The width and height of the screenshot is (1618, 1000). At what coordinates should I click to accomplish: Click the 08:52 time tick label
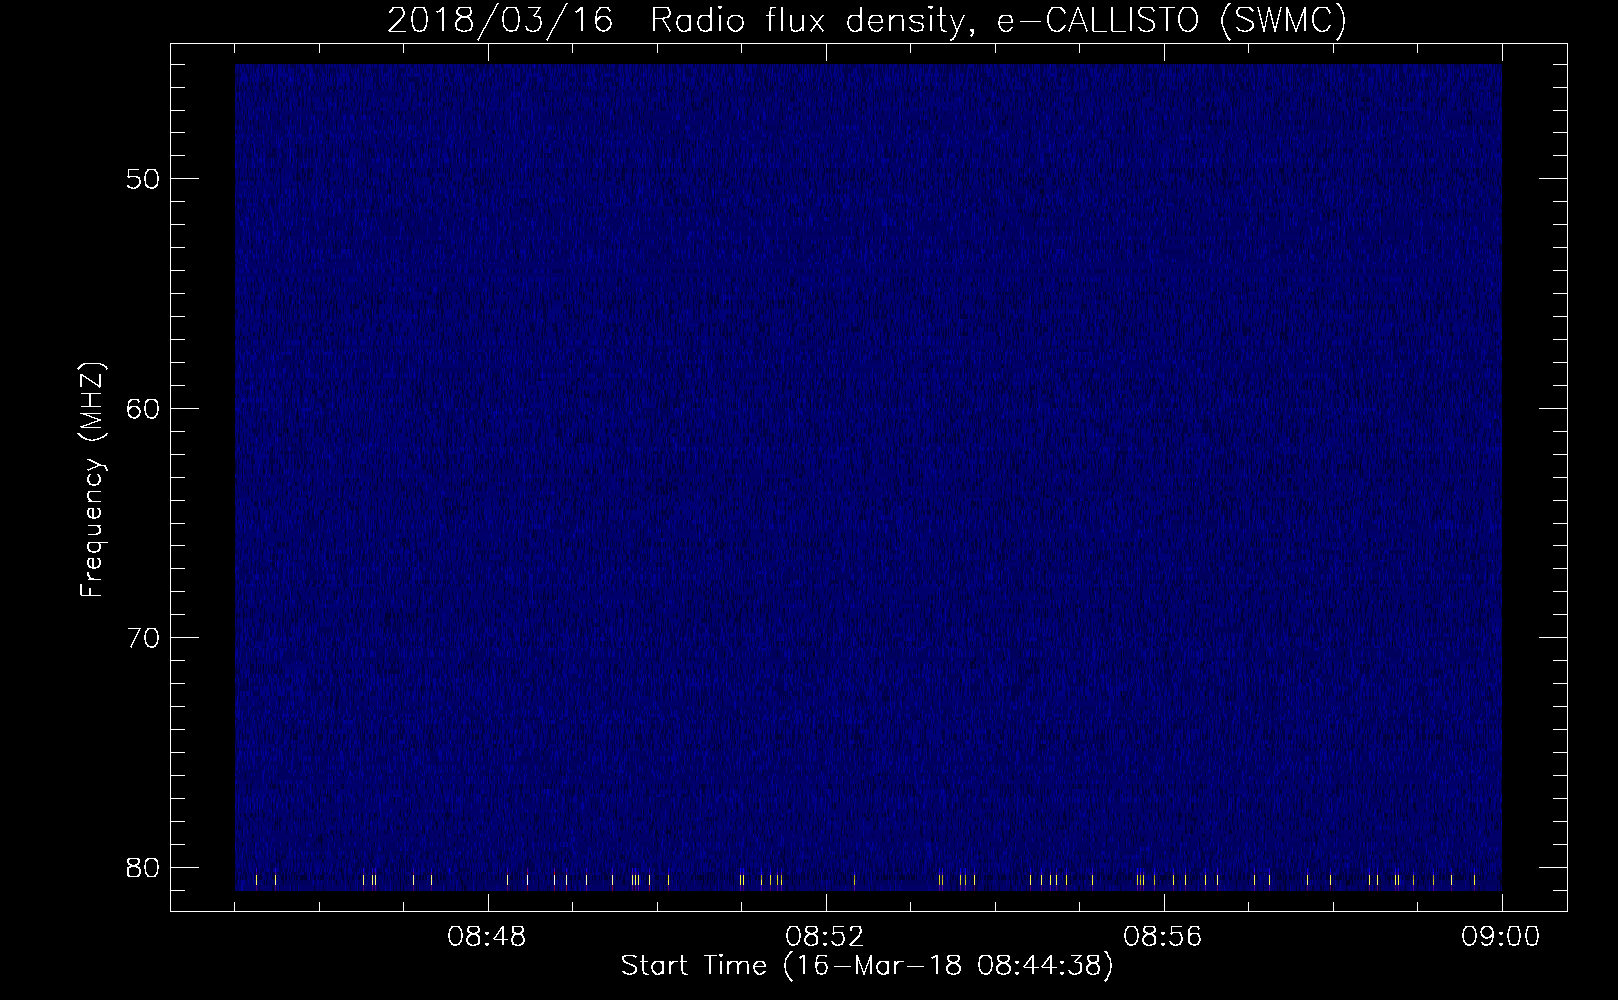(x=825, y=937)
